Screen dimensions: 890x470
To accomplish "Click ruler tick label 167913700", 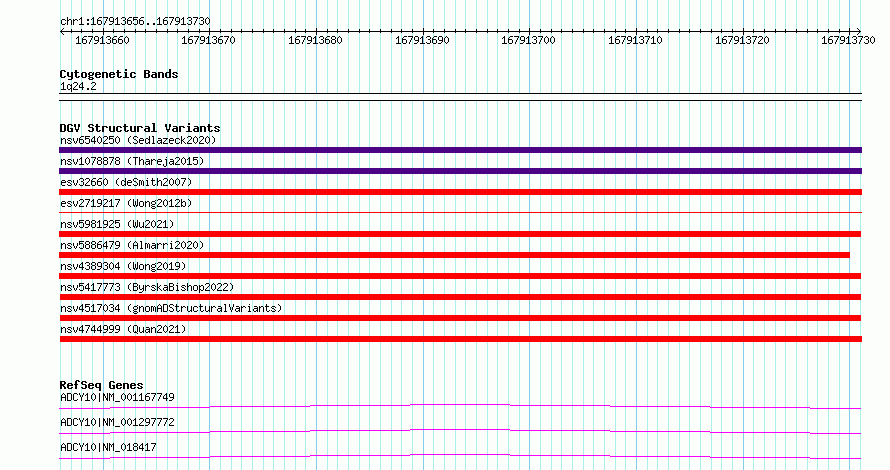I will pos(528,40).
